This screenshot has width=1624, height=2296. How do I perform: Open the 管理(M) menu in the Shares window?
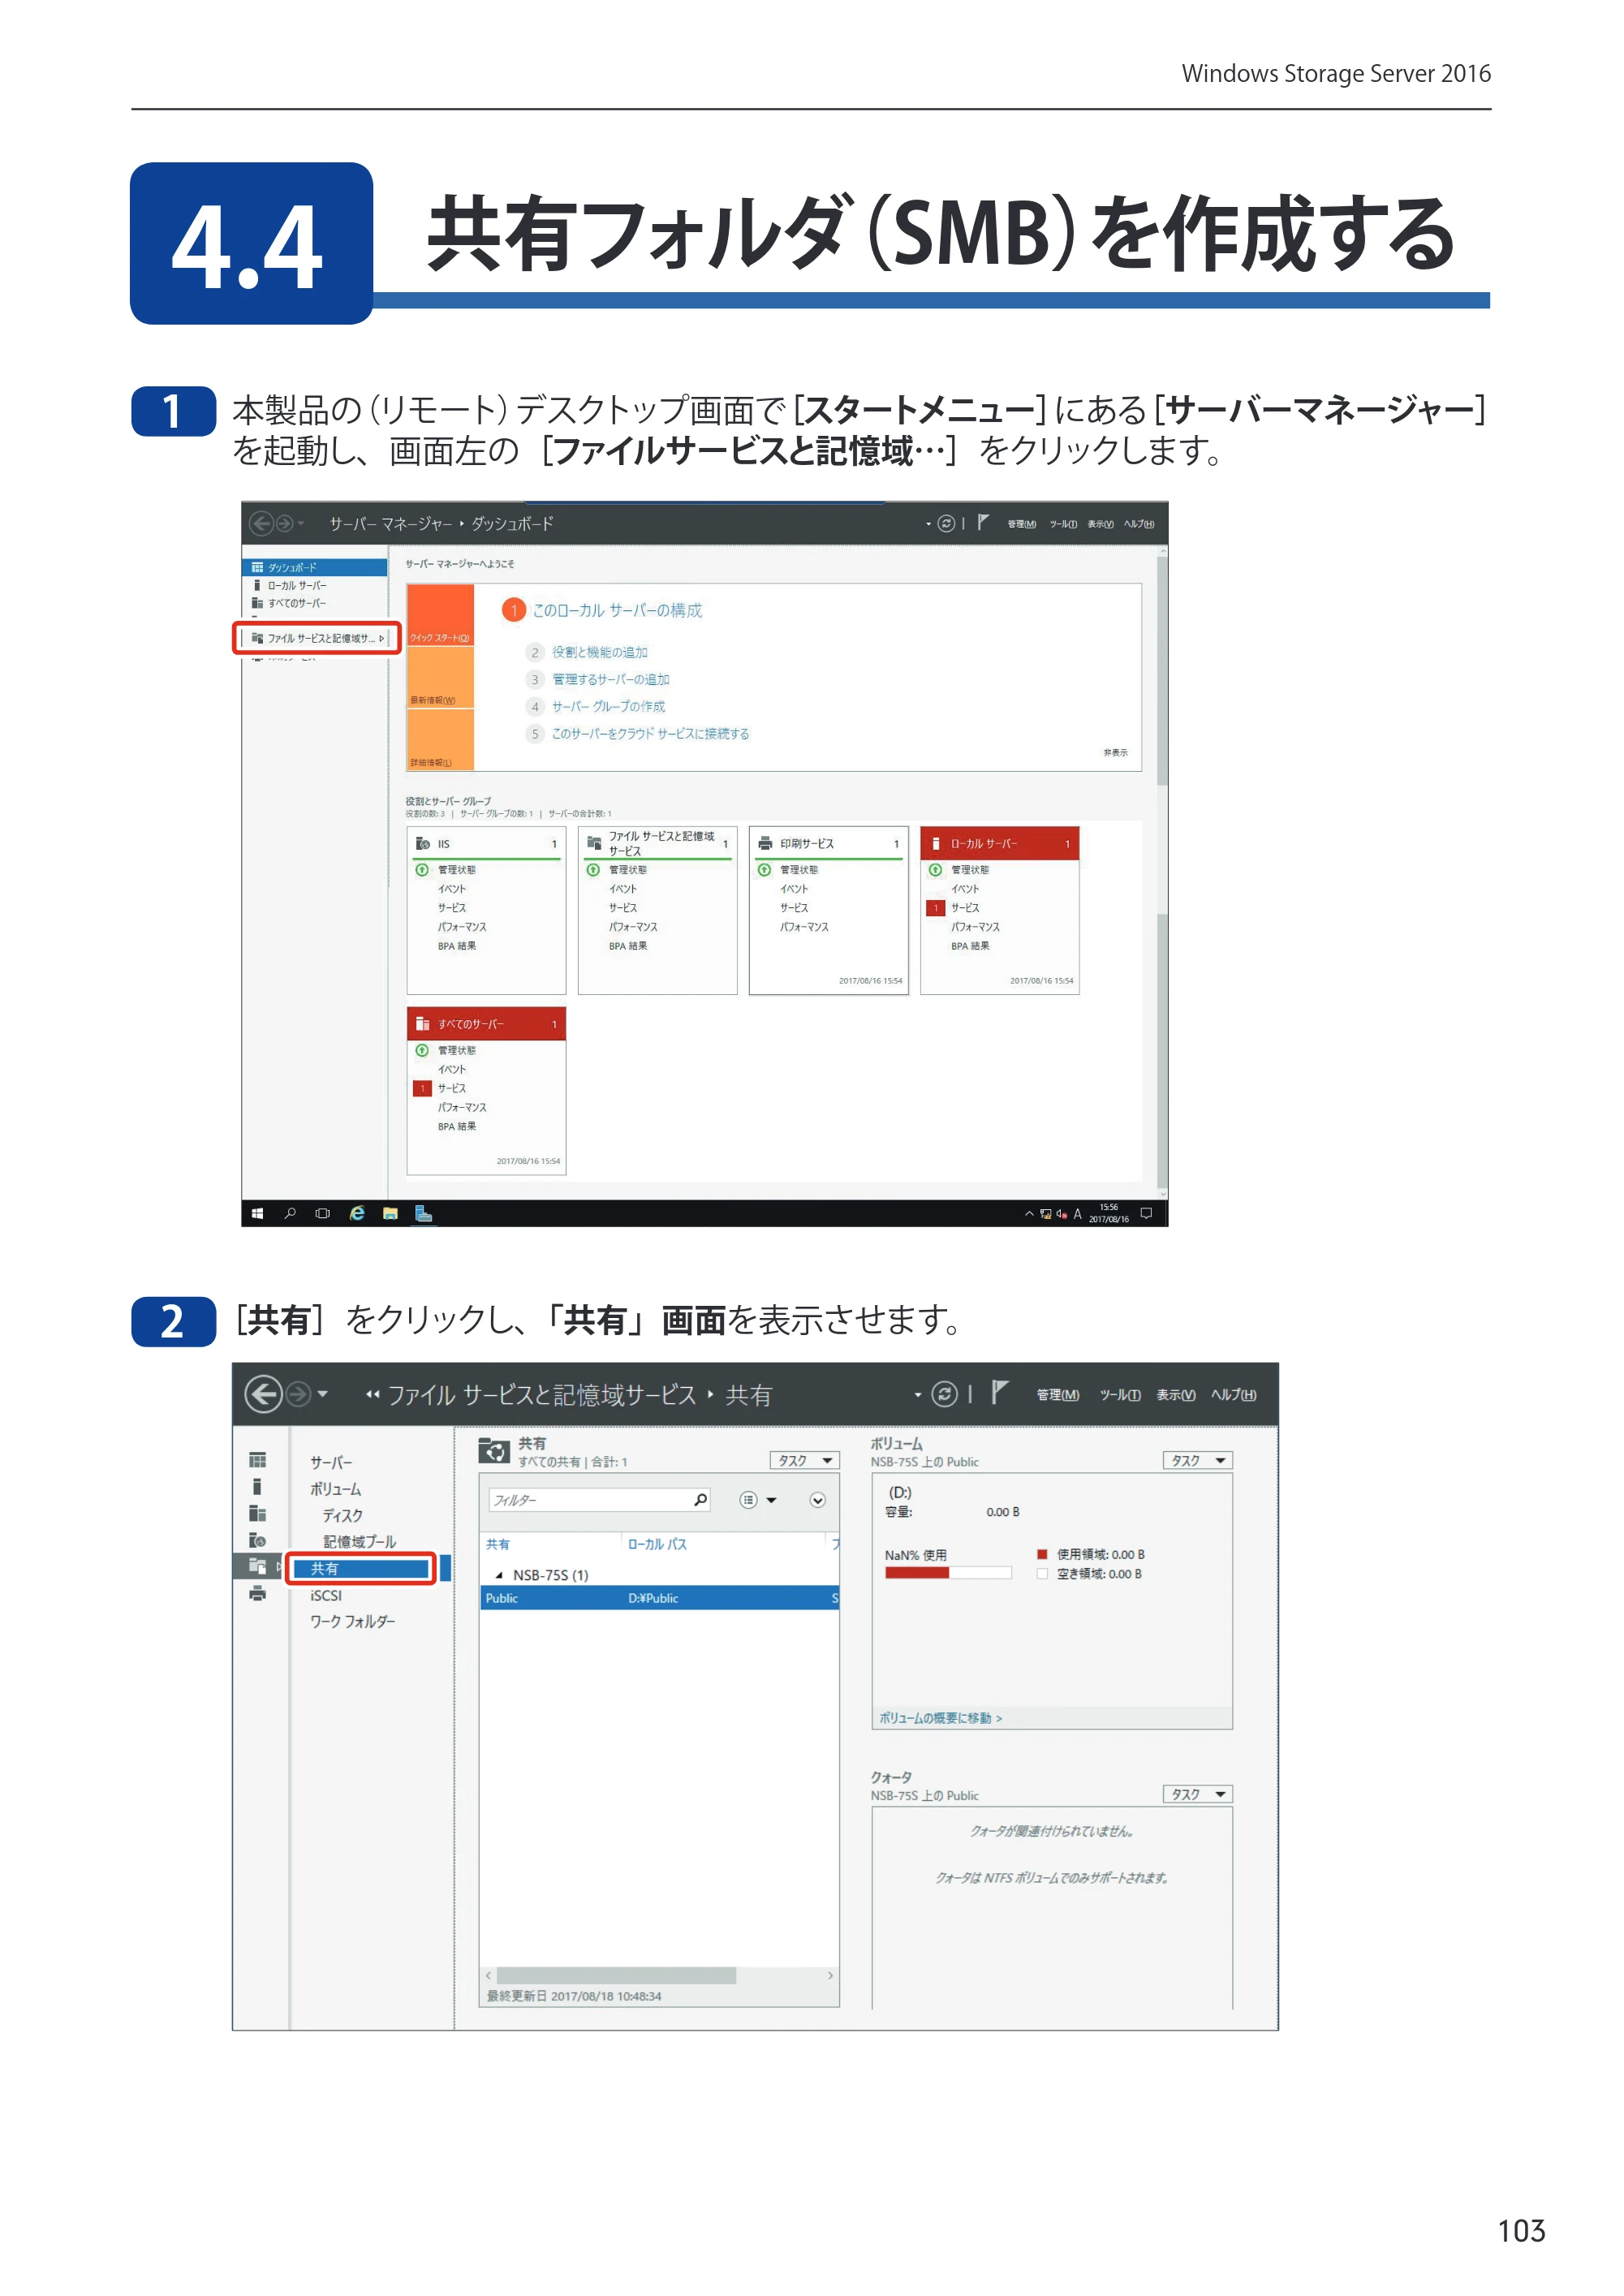[x=1058, y=1395]
